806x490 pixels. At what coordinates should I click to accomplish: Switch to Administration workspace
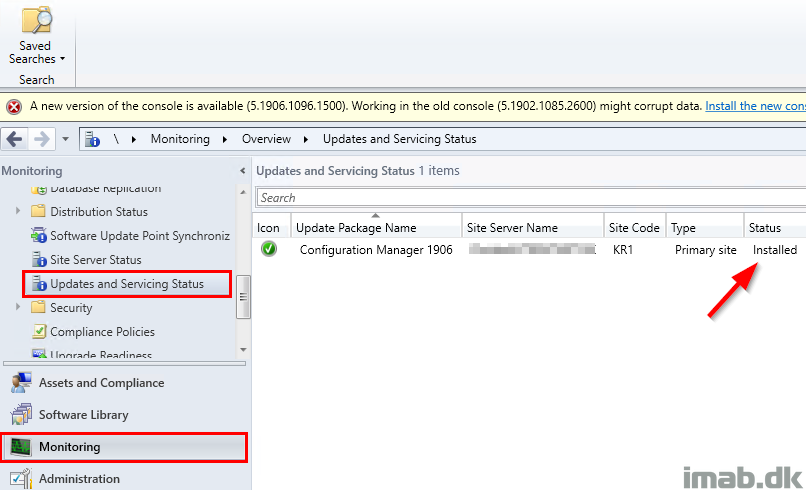click(79, 479)
